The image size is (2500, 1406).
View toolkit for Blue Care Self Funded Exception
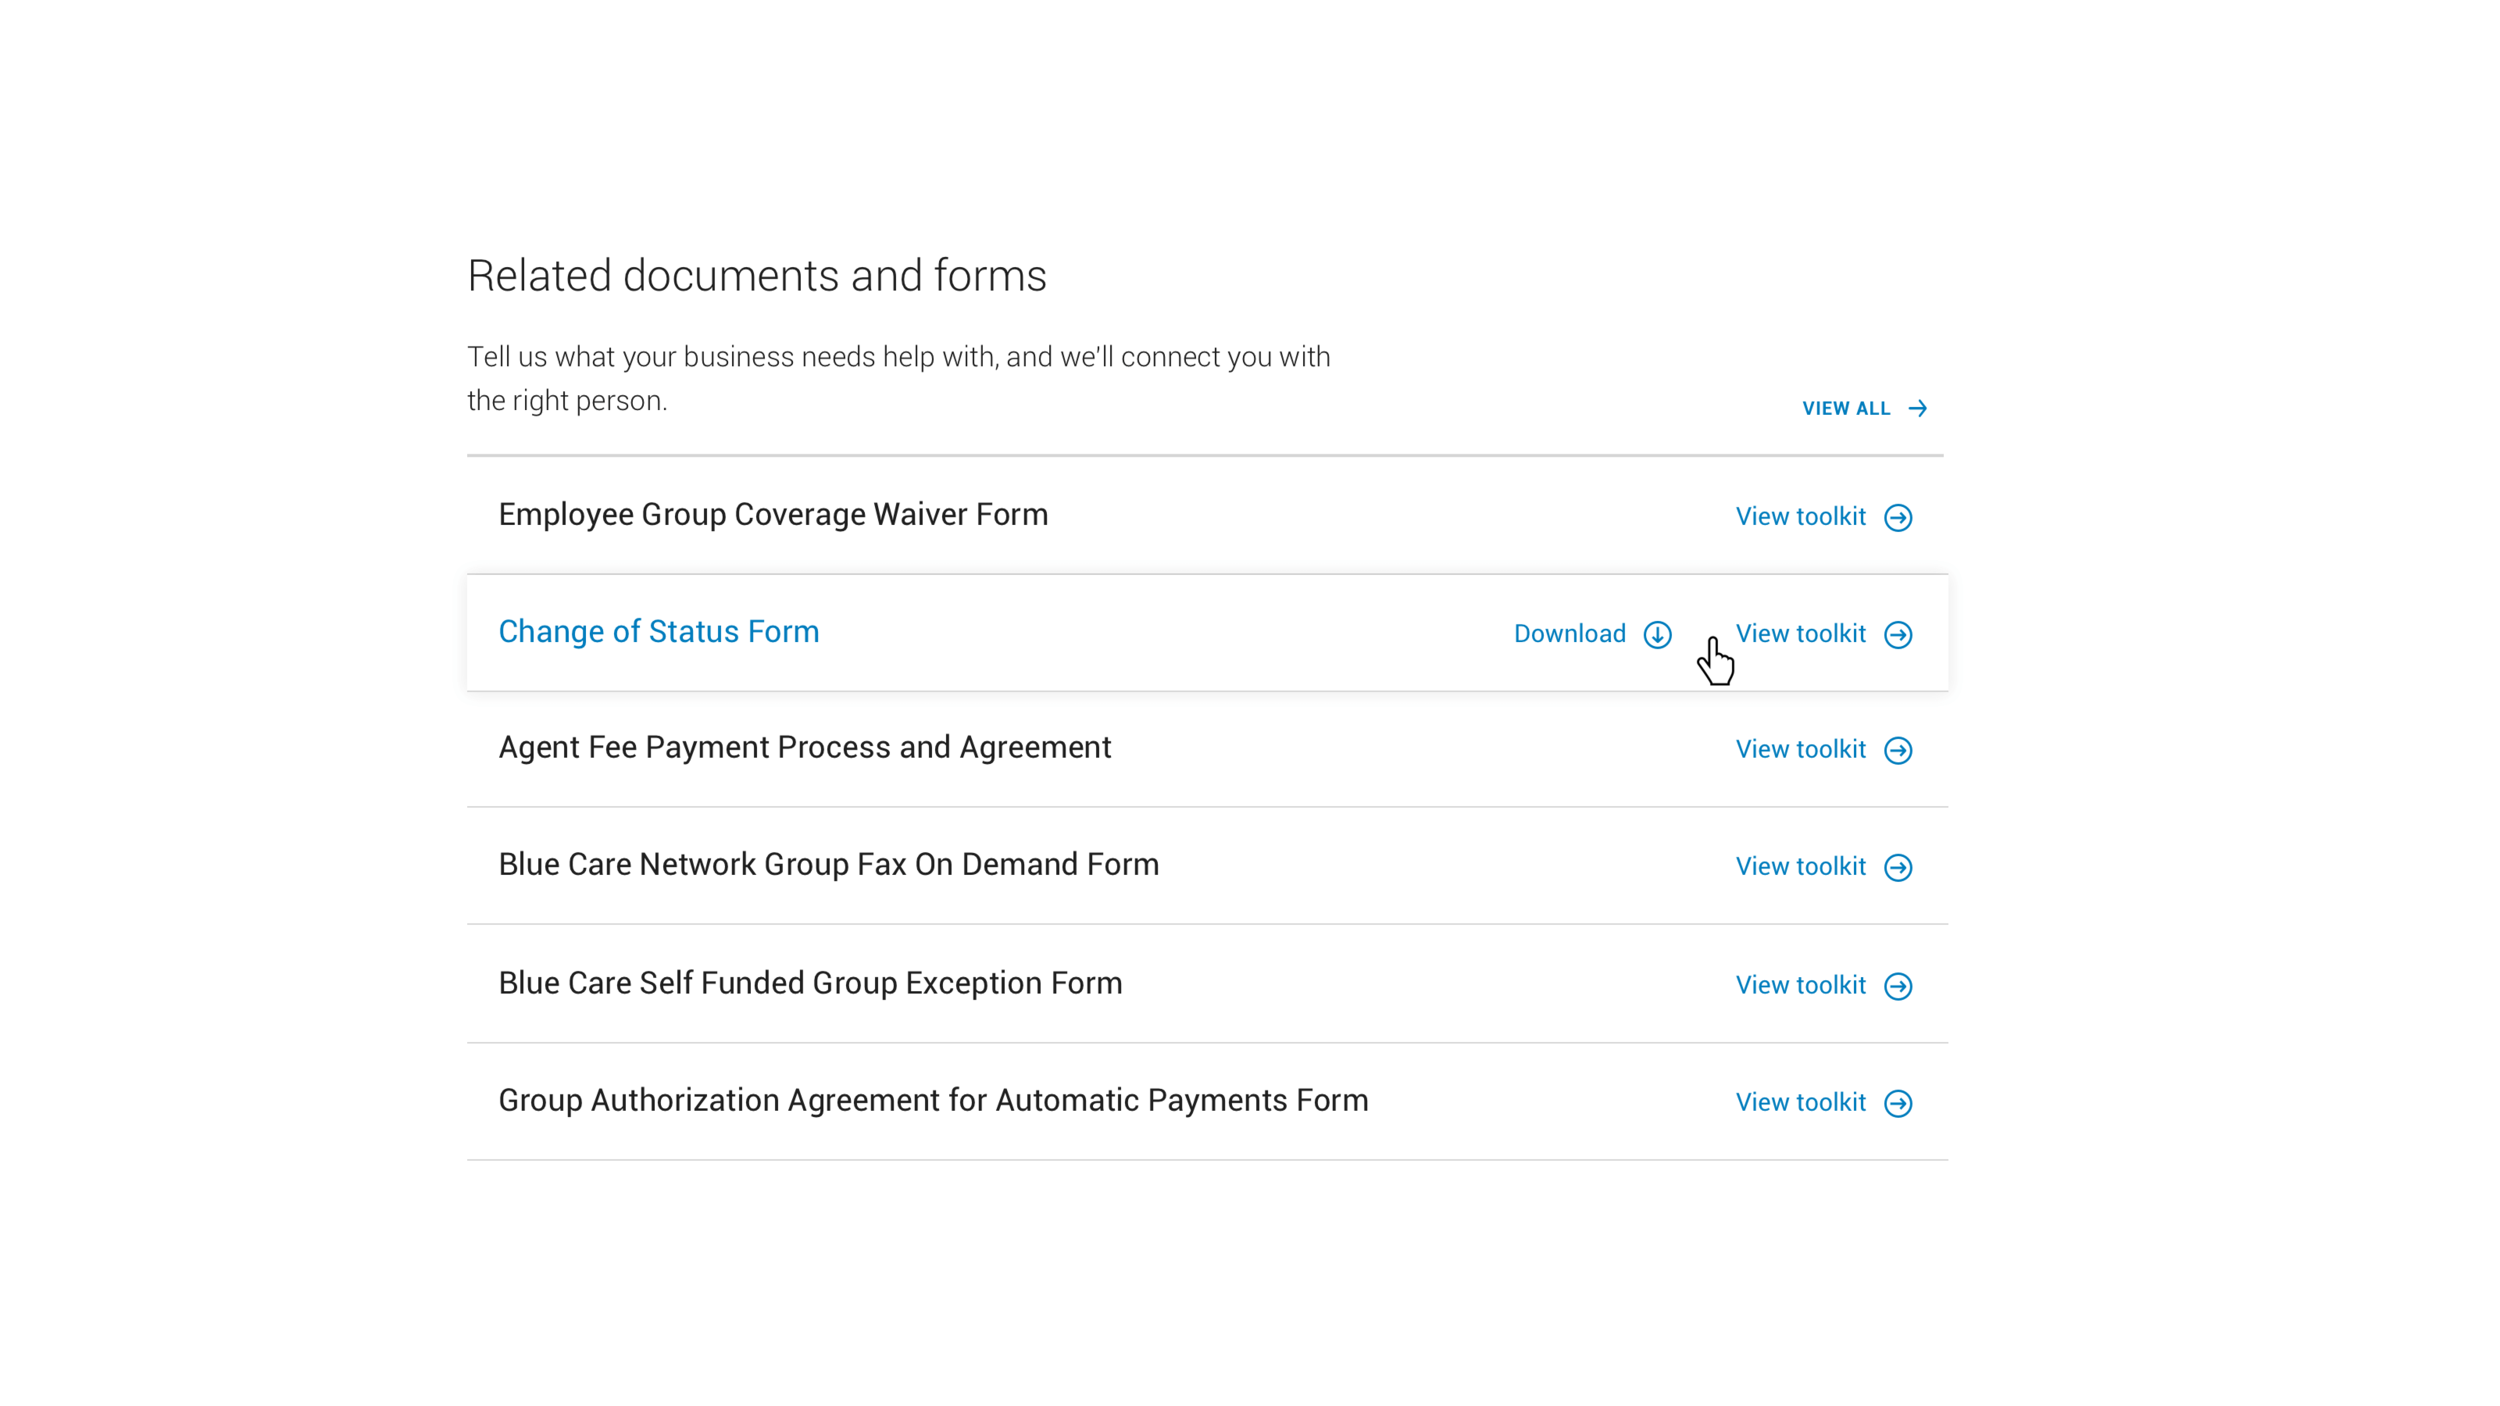coord(1800,985)
